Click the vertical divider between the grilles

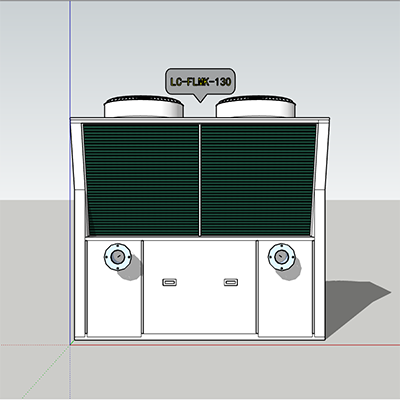(x=200, y=180)
